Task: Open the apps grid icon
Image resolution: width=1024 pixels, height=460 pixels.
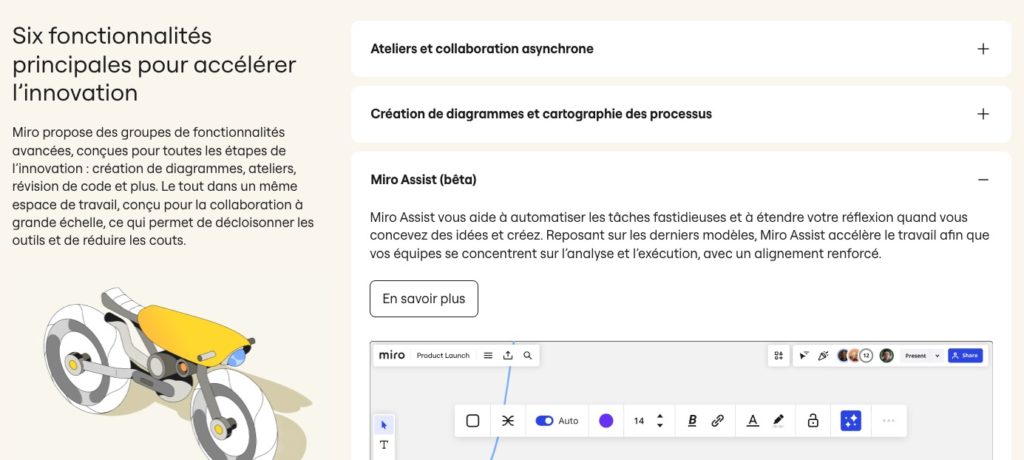Action: click(778, 355)
